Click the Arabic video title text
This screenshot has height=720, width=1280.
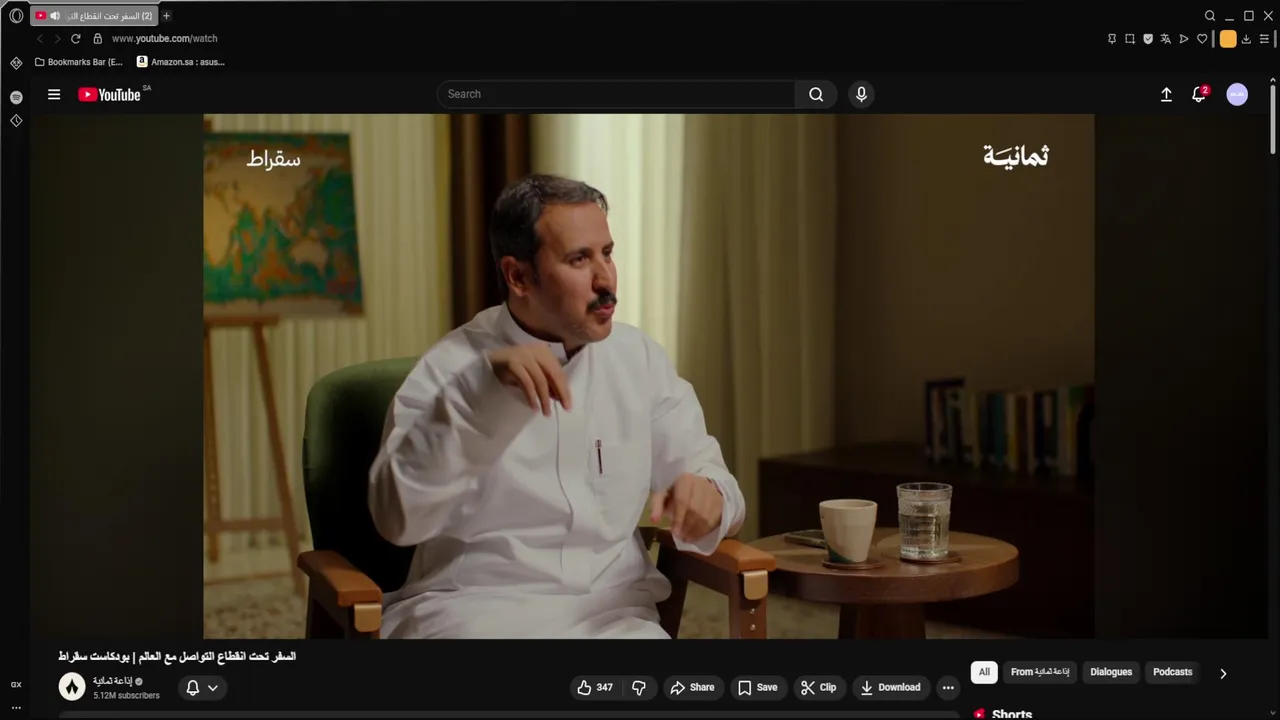click(177, 656)
